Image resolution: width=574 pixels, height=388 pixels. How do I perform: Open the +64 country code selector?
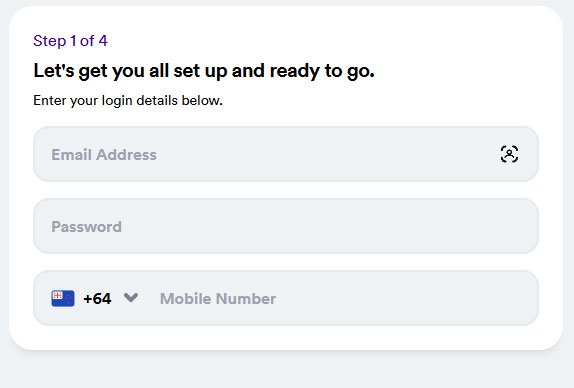pyautogui.click(x=94, y=298)
